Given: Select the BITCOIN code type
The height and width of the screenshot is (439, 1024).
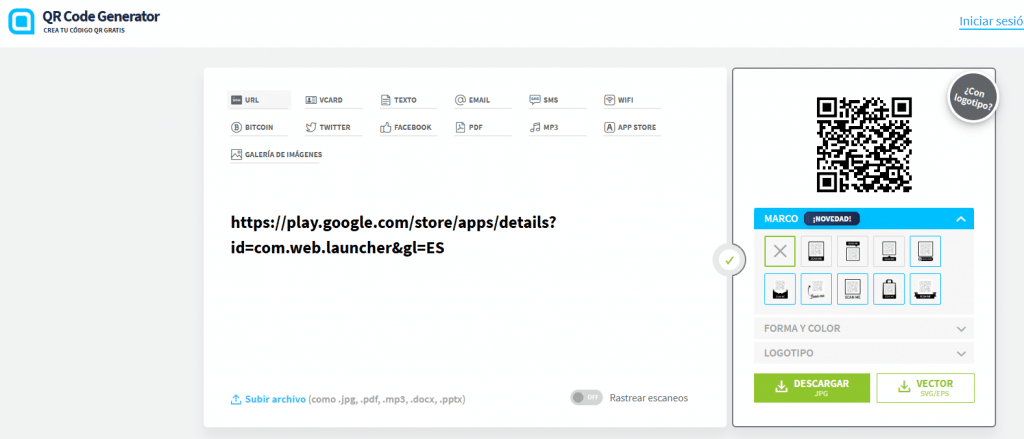Looking at the screenshot, I should point(259,127).
